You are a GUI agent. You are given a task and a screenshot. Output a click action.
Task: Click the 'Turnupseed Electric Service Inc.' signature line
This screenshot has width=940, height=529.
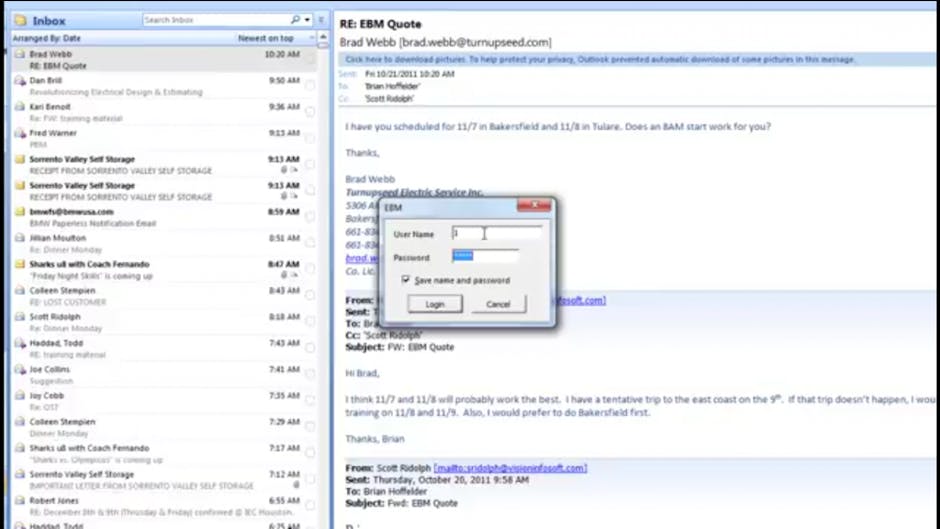tap(414, 192)
